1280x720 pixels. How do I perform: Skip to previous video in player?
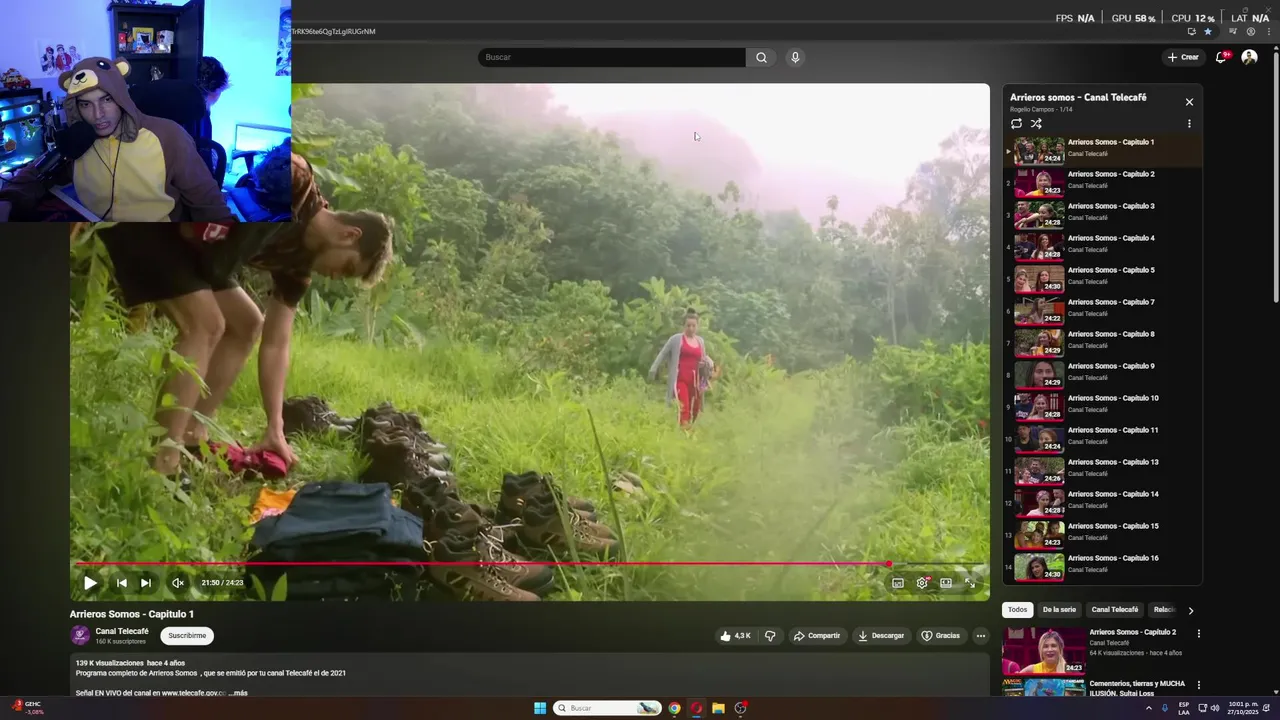[x=121, y=583]
